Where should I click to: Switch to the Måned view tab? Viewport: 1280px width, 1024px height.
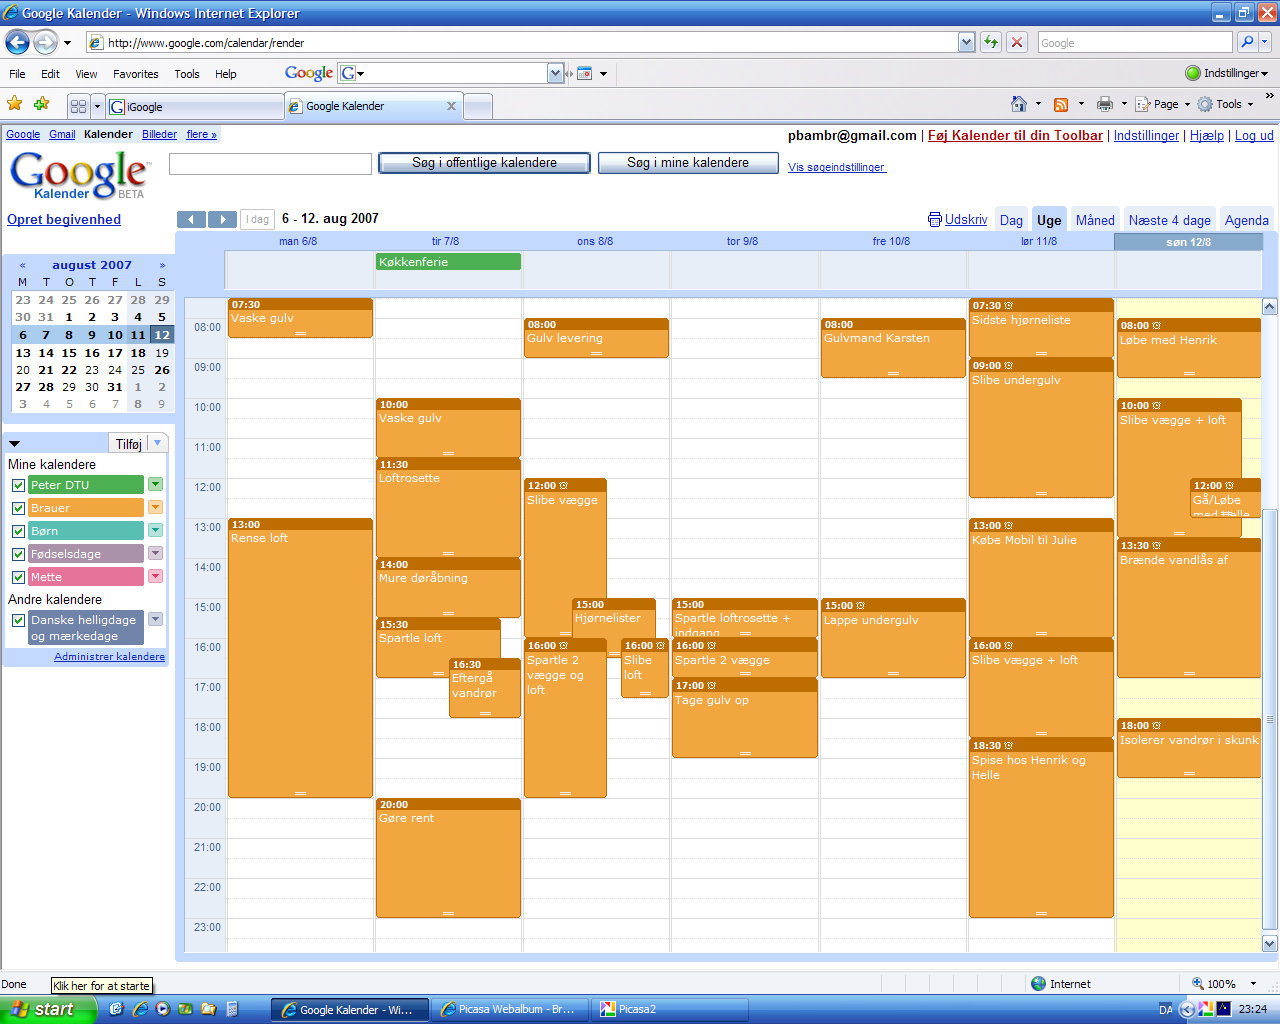pos(1095,220)
